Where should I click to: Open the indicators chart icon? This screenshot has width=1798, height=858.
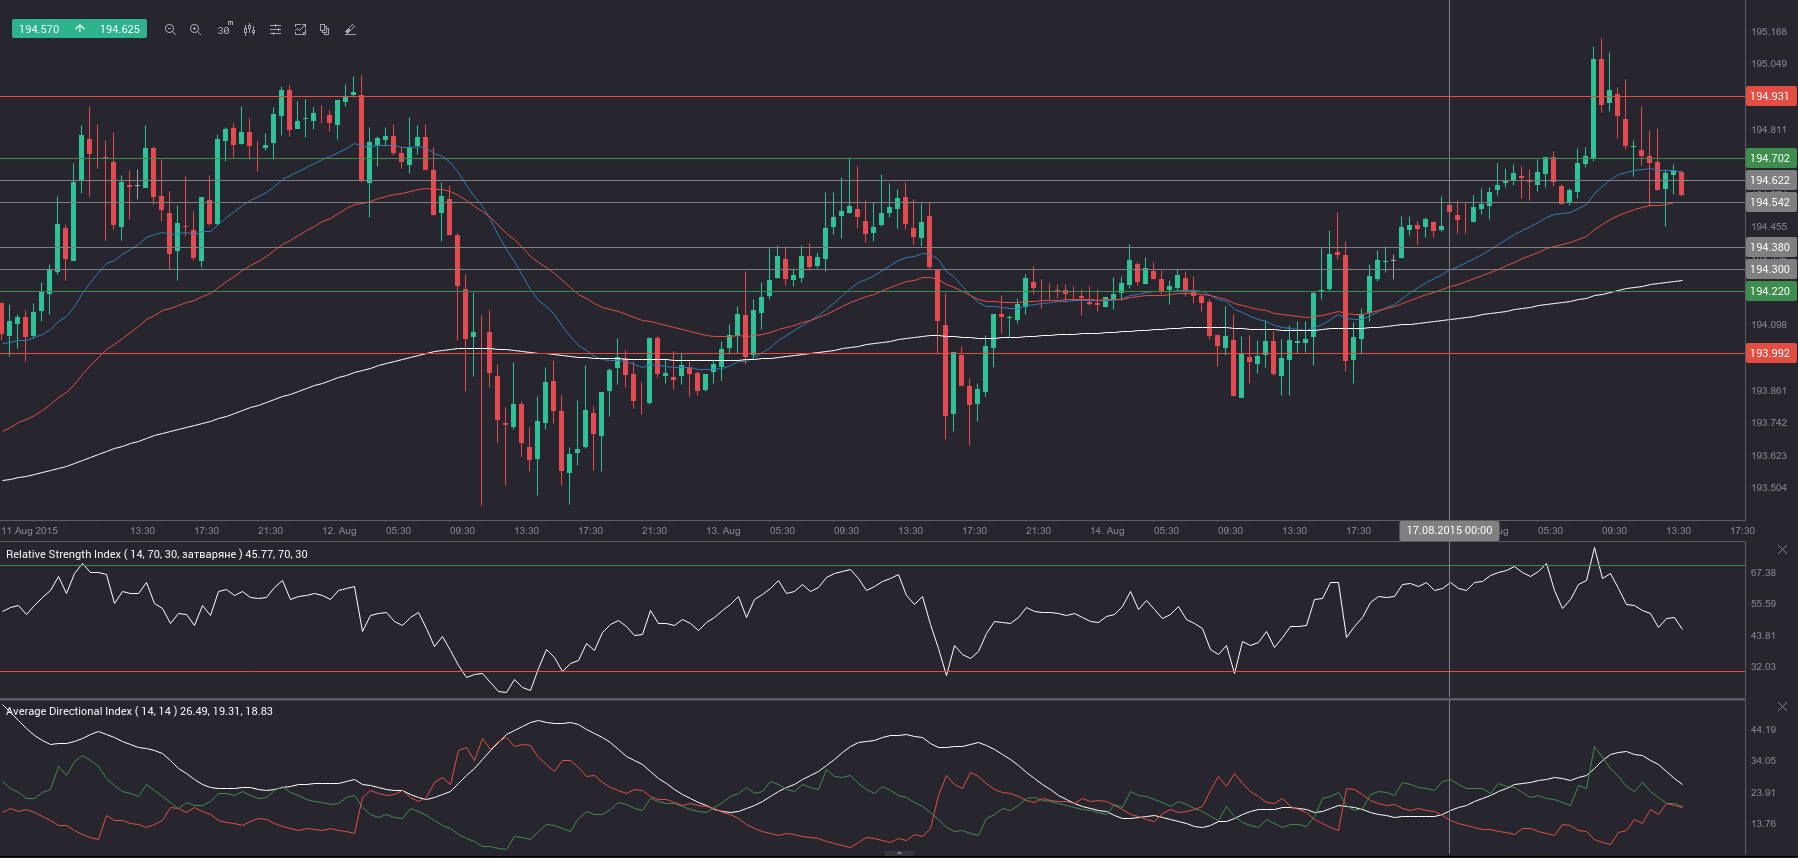[x=300, y=30]
